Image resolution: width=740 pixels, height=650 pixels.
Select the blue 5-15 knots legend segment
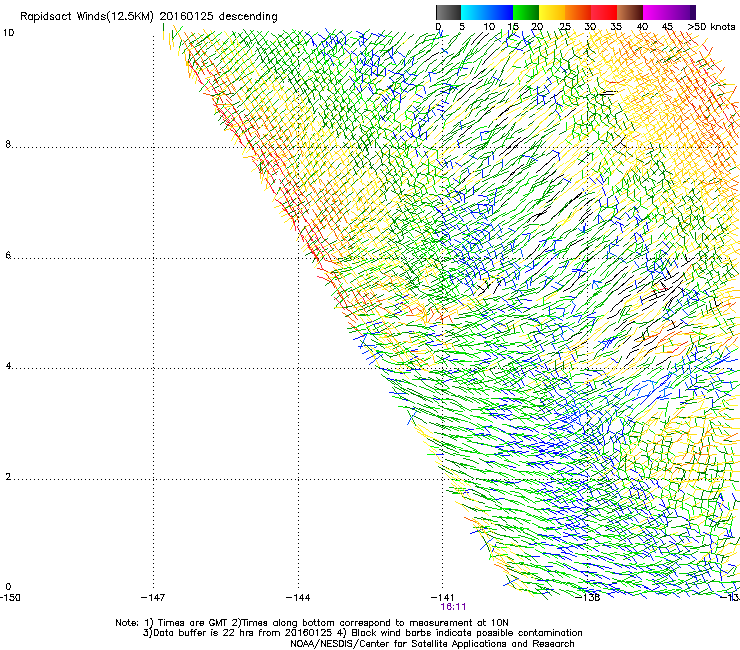(487, 12)
